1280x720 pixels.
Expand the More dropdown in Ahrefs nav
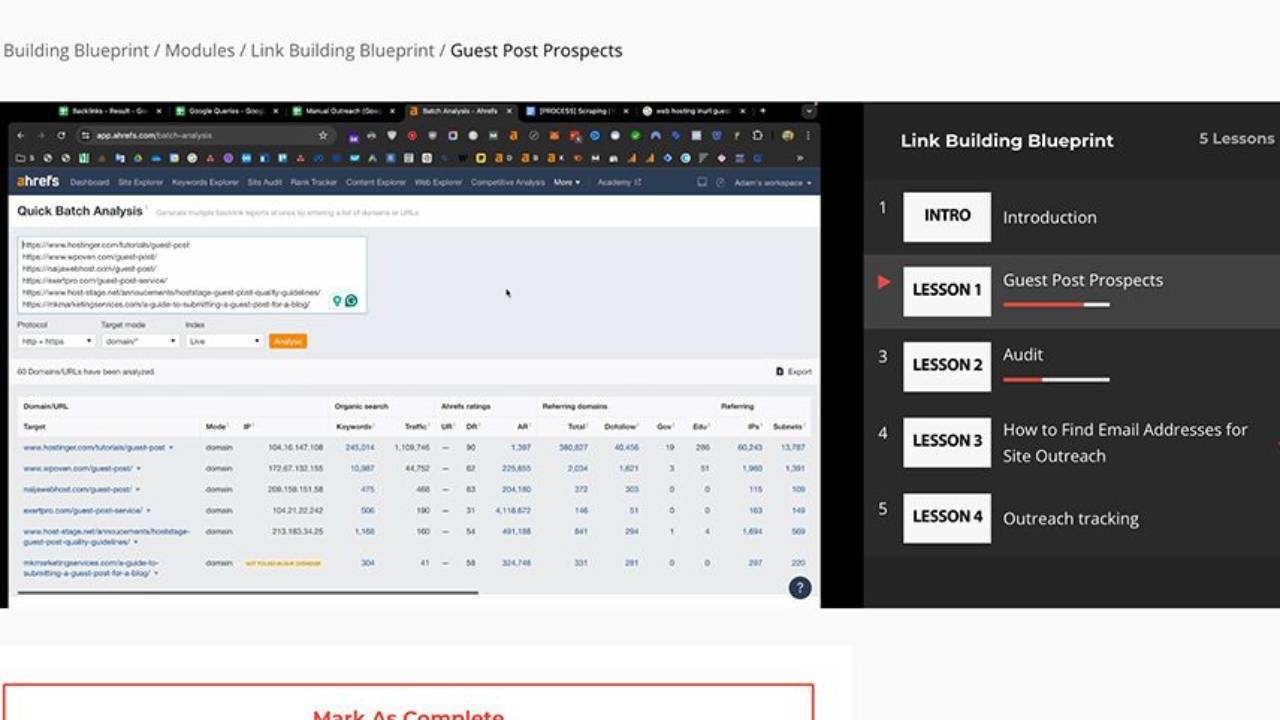pos(566,183)
